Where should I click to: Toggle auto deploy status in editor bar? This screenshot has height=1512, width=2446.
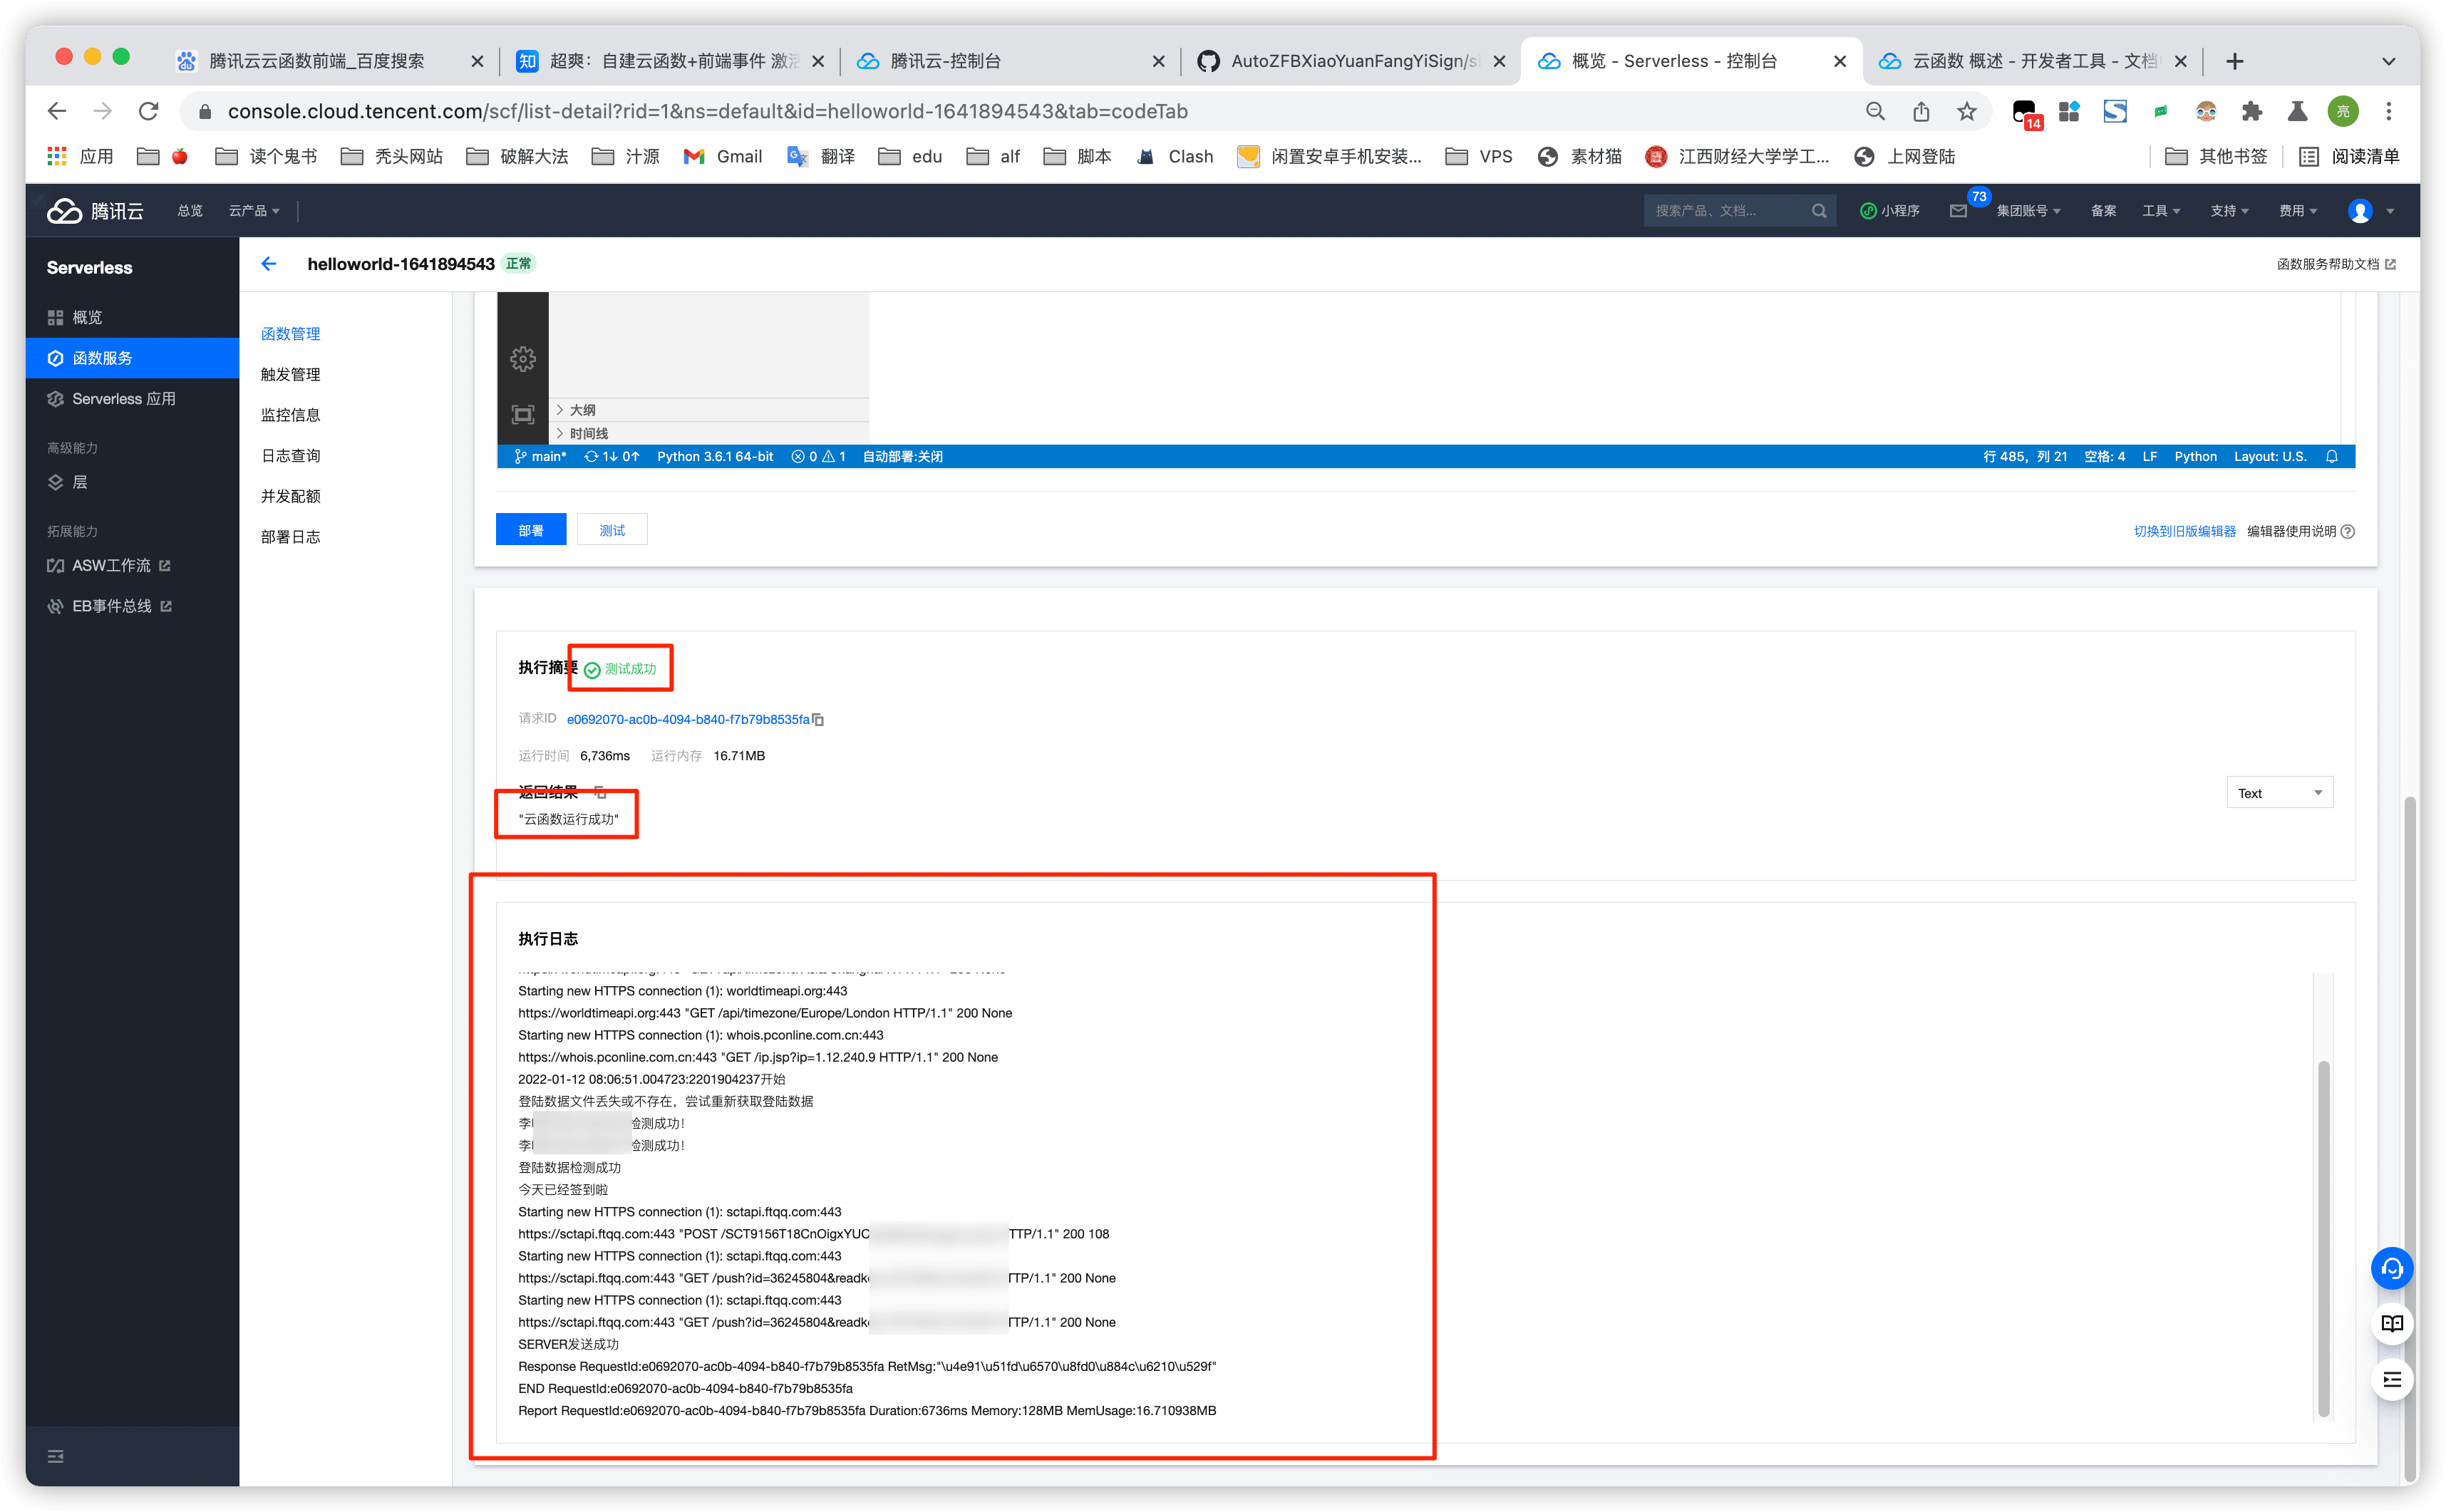click(x=902, y=457)
